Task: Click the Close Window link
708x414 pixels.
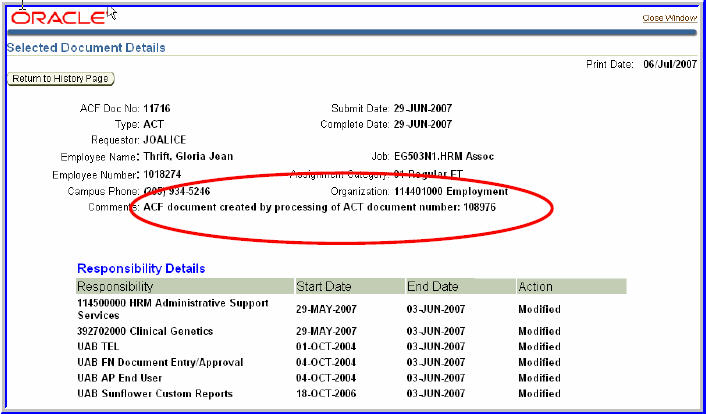Action: pos(669,18)
